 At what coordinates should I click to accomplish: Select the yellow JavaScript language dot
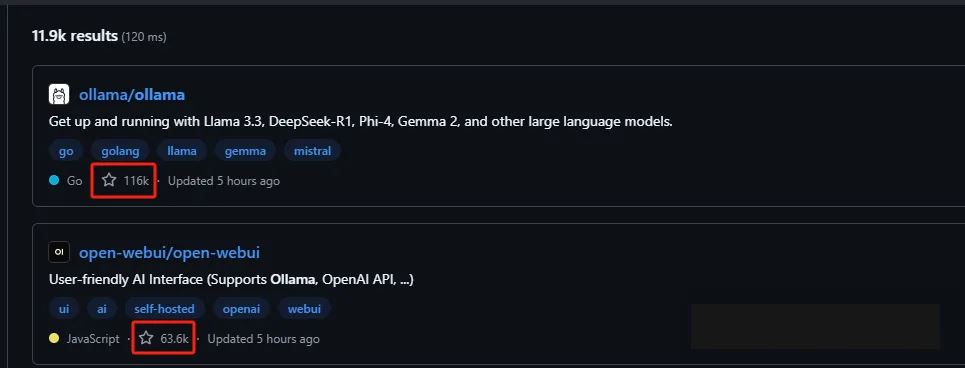click(x=54, y=338)
